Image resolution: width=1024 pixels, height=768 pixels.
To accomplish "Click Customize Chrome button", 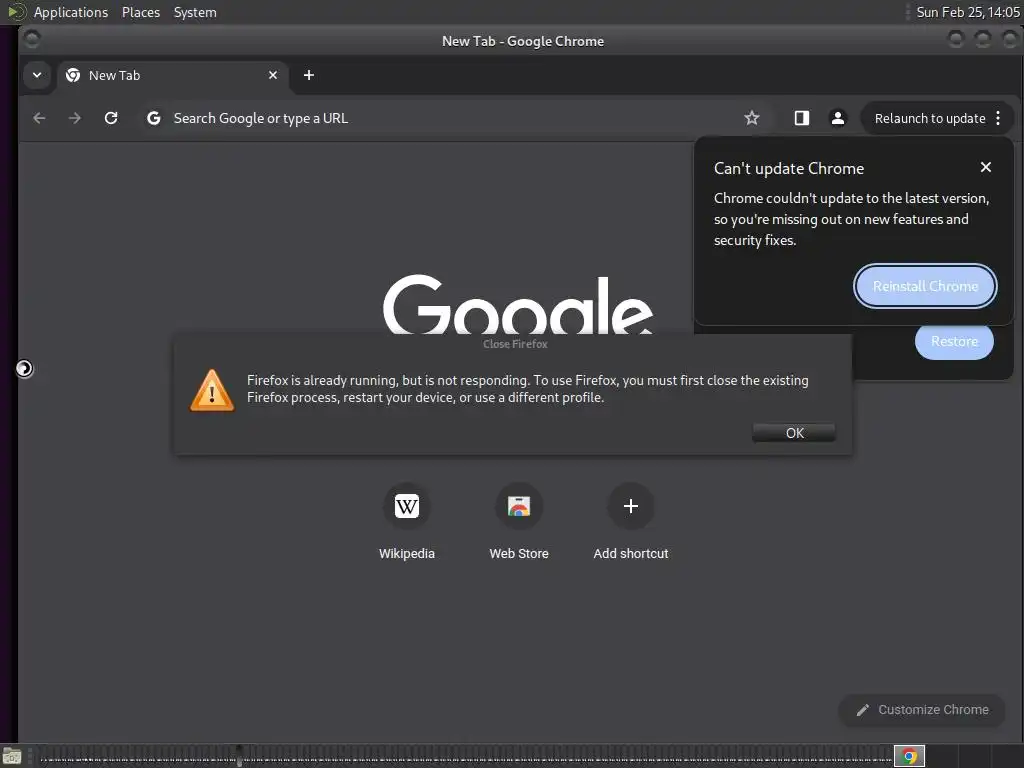I will tap(922, 710).
